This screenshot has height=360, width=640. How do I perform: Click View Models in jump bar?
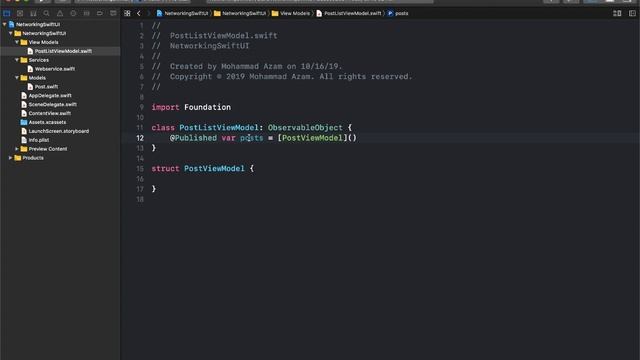click(295, 13)
